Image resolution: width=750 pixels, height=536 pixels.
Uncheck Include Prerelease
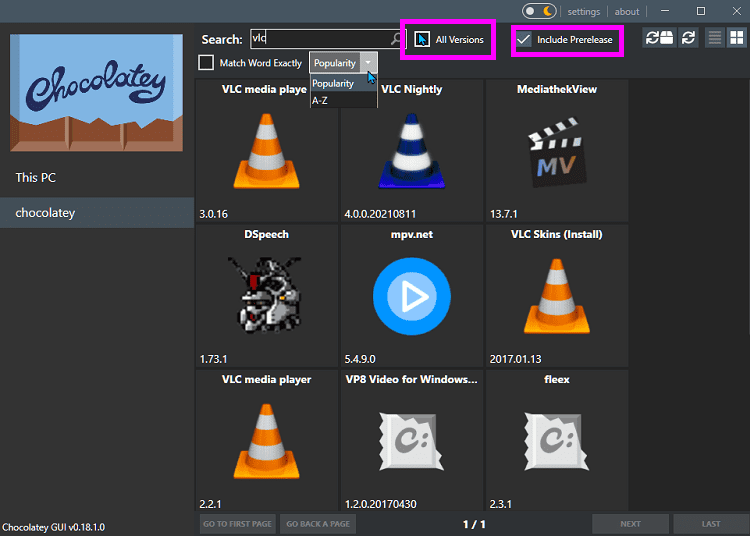tap(524, 39)
